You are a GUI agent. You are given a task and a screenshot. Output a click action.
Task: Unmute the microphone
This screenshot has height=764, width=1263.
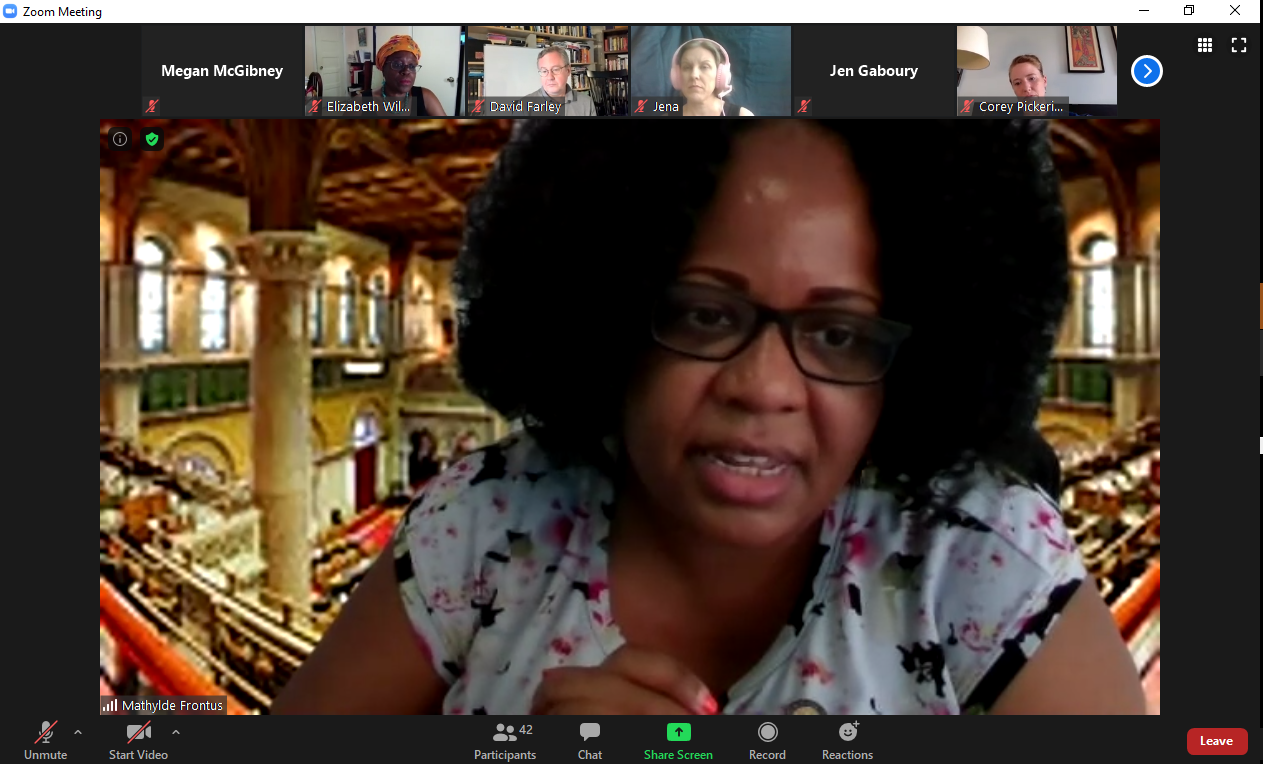[45, 740]
